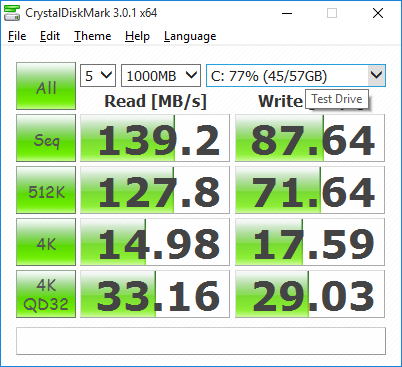Open the File menu
This screenshot has width=402, height=367.
(x=17, y=36)
